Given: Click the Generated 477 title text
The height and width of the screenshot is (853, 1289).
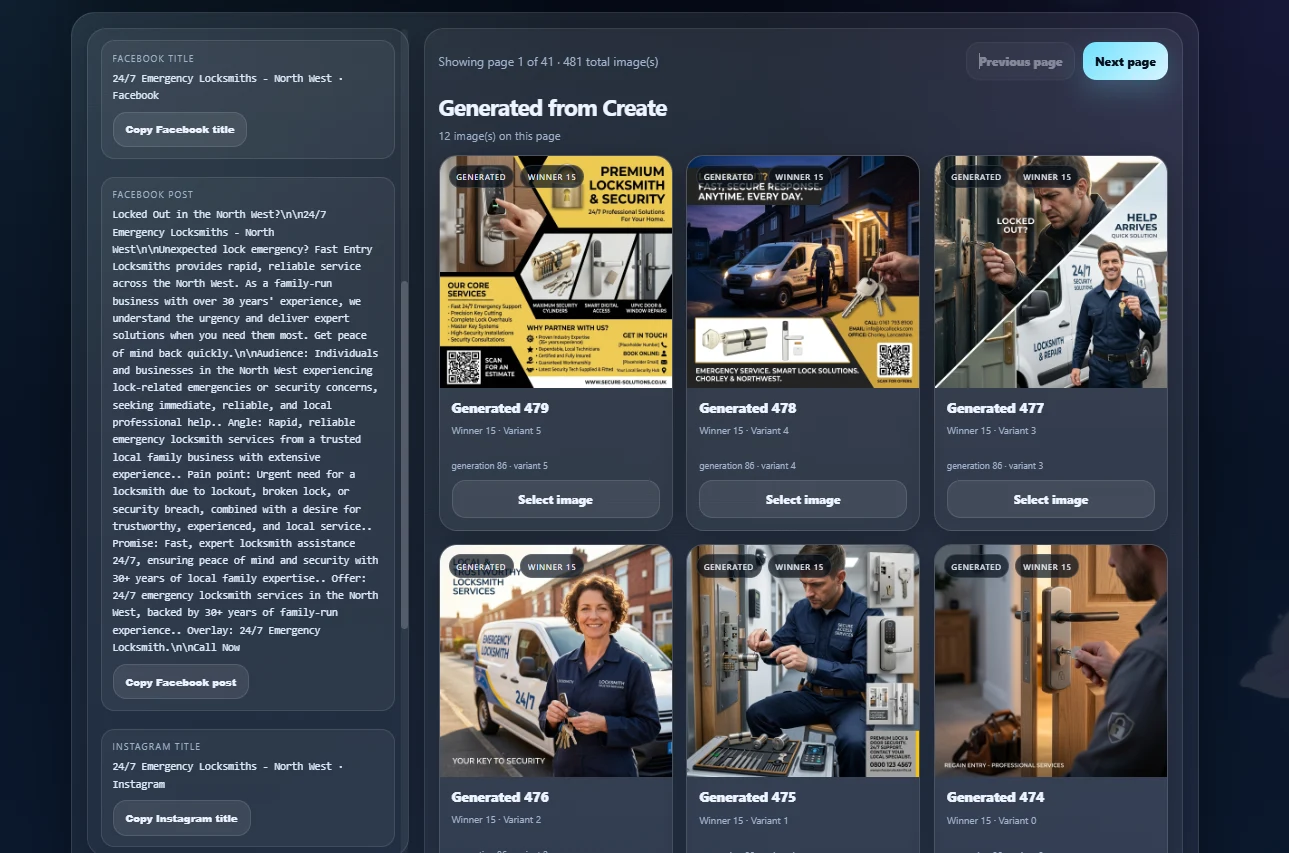Looking at the screenshot, I should point(996,408).
